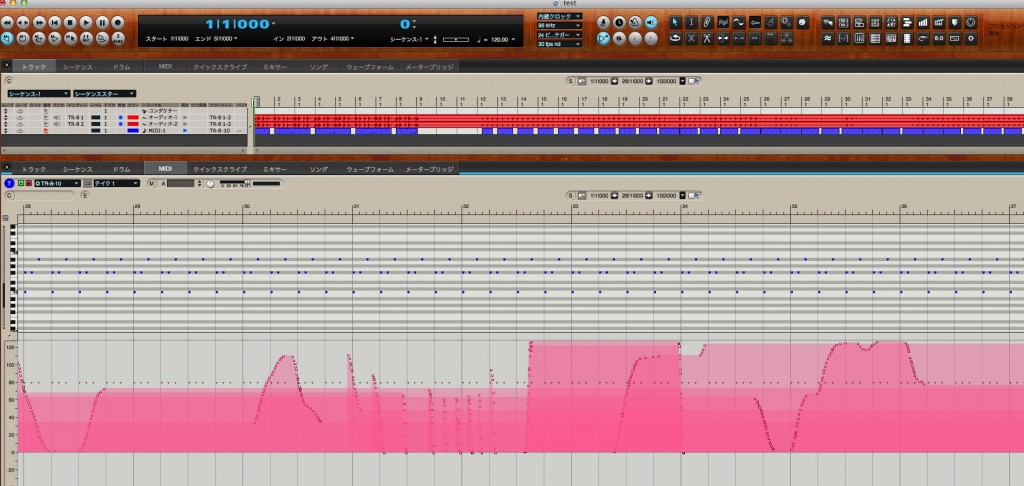Click the Fast Forward transport button
Viewport: 1024px width, 486px height.
pos(39,23)
